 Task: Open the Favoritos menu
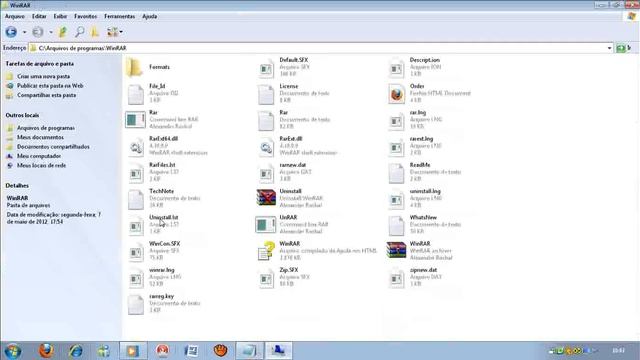tap(86, 16)
